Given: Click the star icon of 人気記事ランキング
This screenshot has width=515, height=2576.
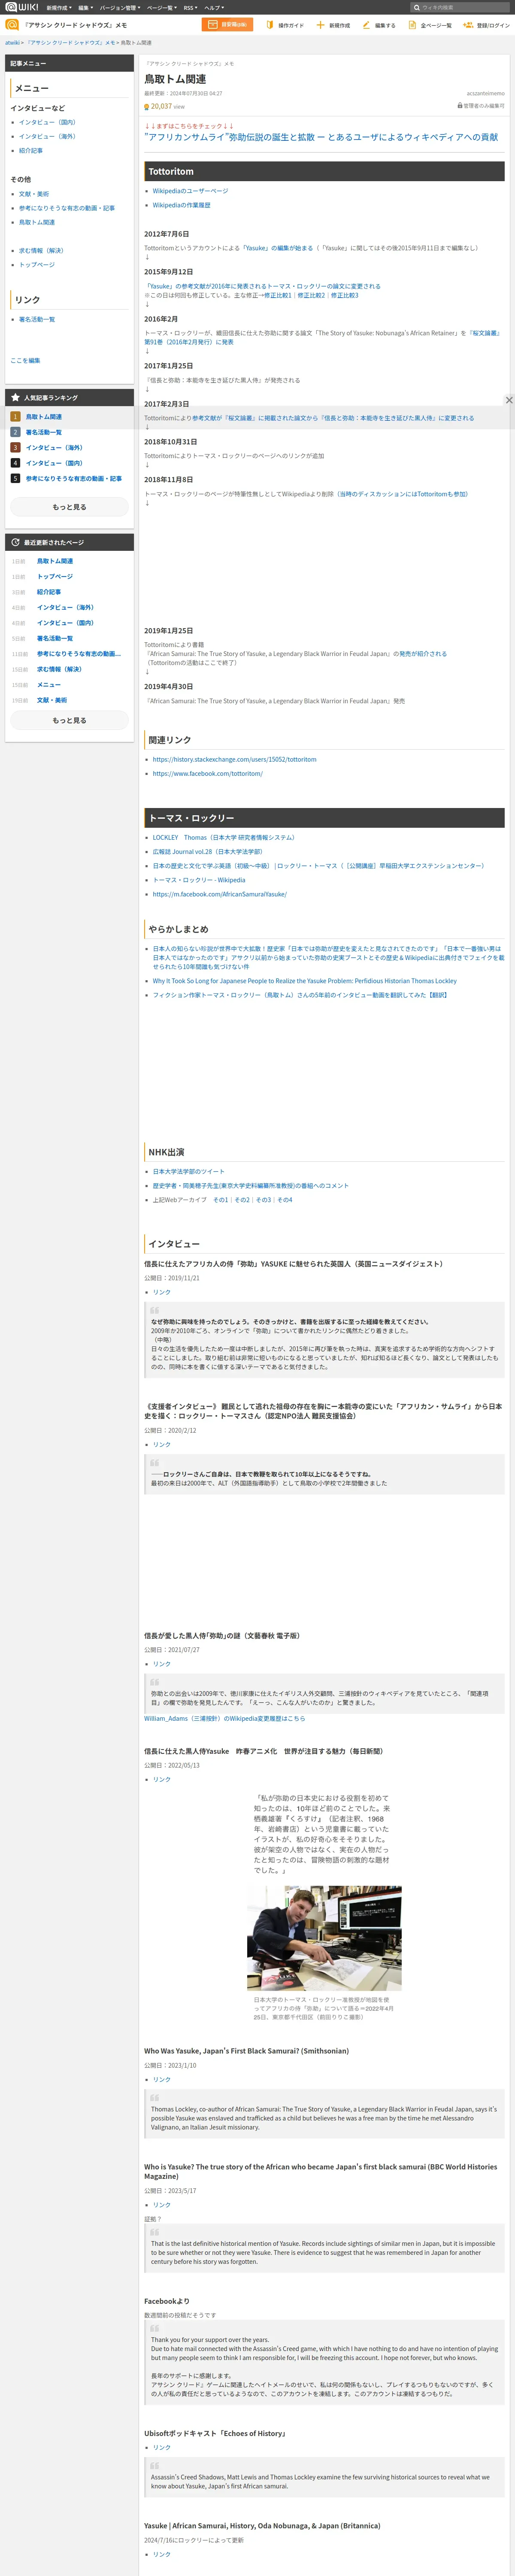Looking at the screenshot, I should point(15,397).
